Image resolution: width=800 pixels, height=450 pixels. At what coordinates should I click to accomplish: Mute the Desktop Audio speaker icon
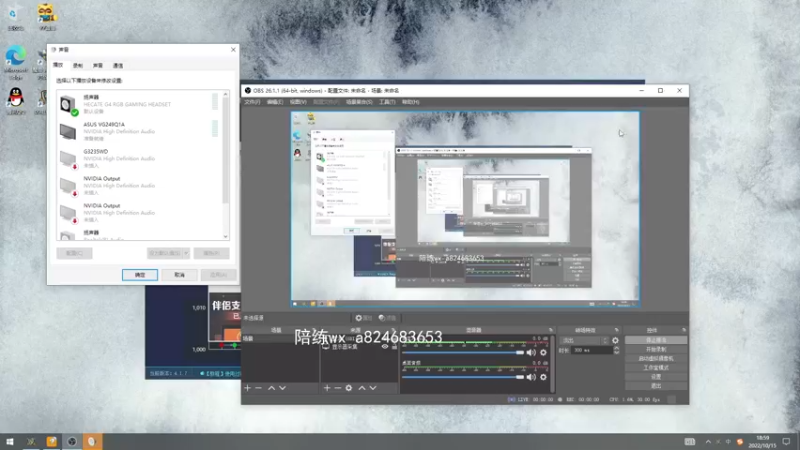(x=531, y=377)
